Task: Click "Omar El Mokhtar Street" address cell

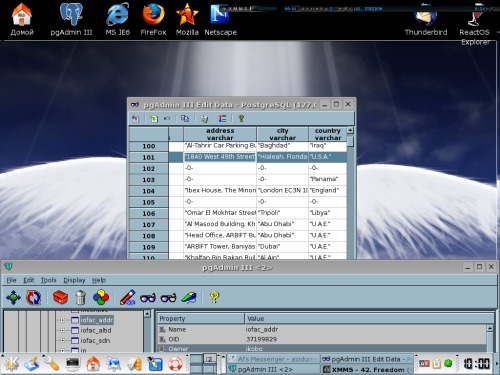Action: (x=220, y=213)
